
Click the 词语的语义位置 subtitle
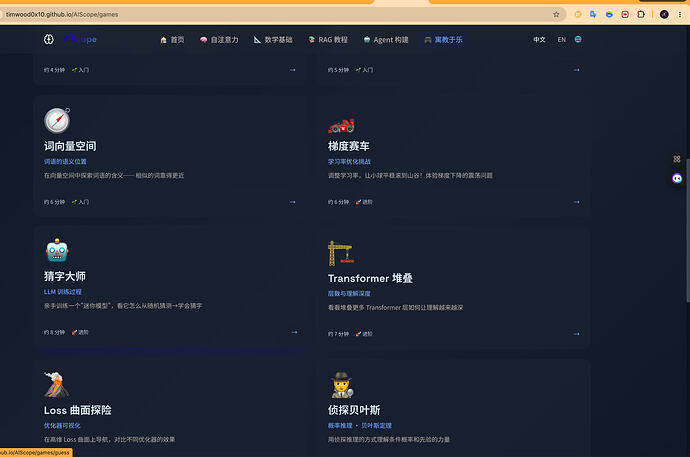coord(65,161)
